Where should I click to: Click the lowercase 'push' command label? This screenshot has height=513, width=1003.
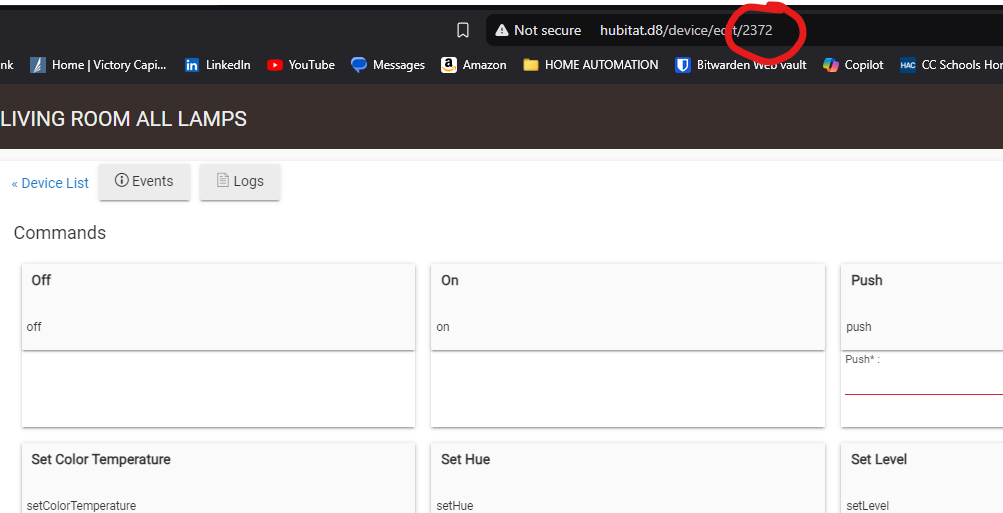pos(858,327)
